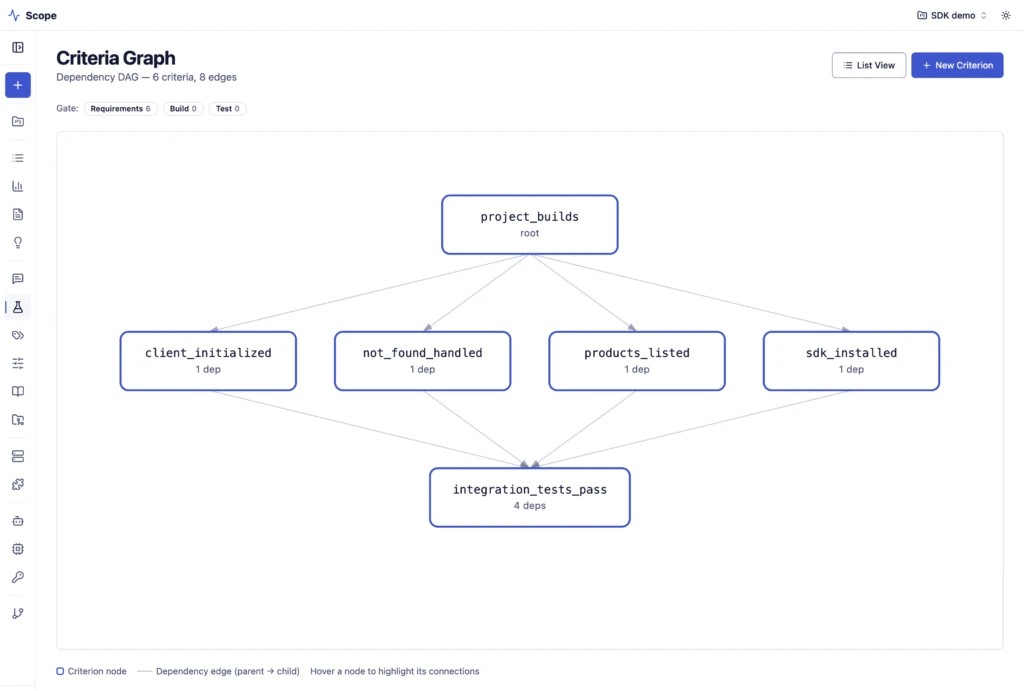Open the sliders icon in sidebar

click(x=18, y=363)
